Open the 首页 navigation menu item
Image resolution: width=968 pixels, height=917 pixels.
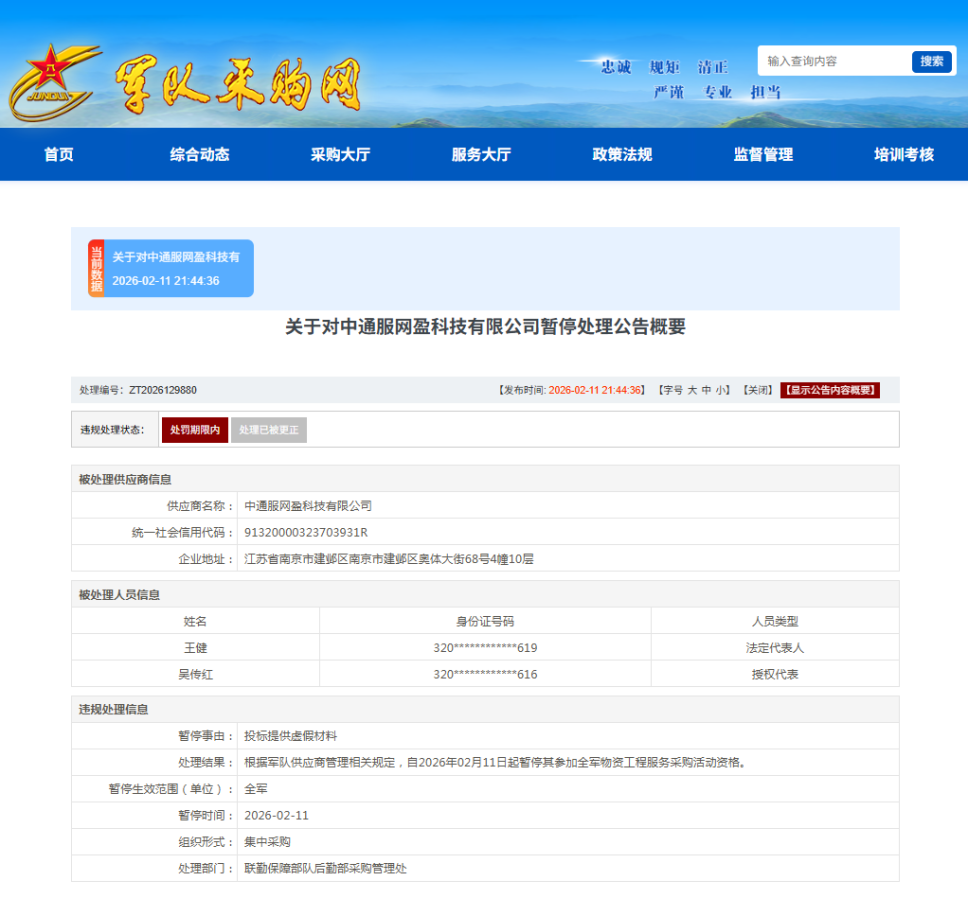coord(59,154)
